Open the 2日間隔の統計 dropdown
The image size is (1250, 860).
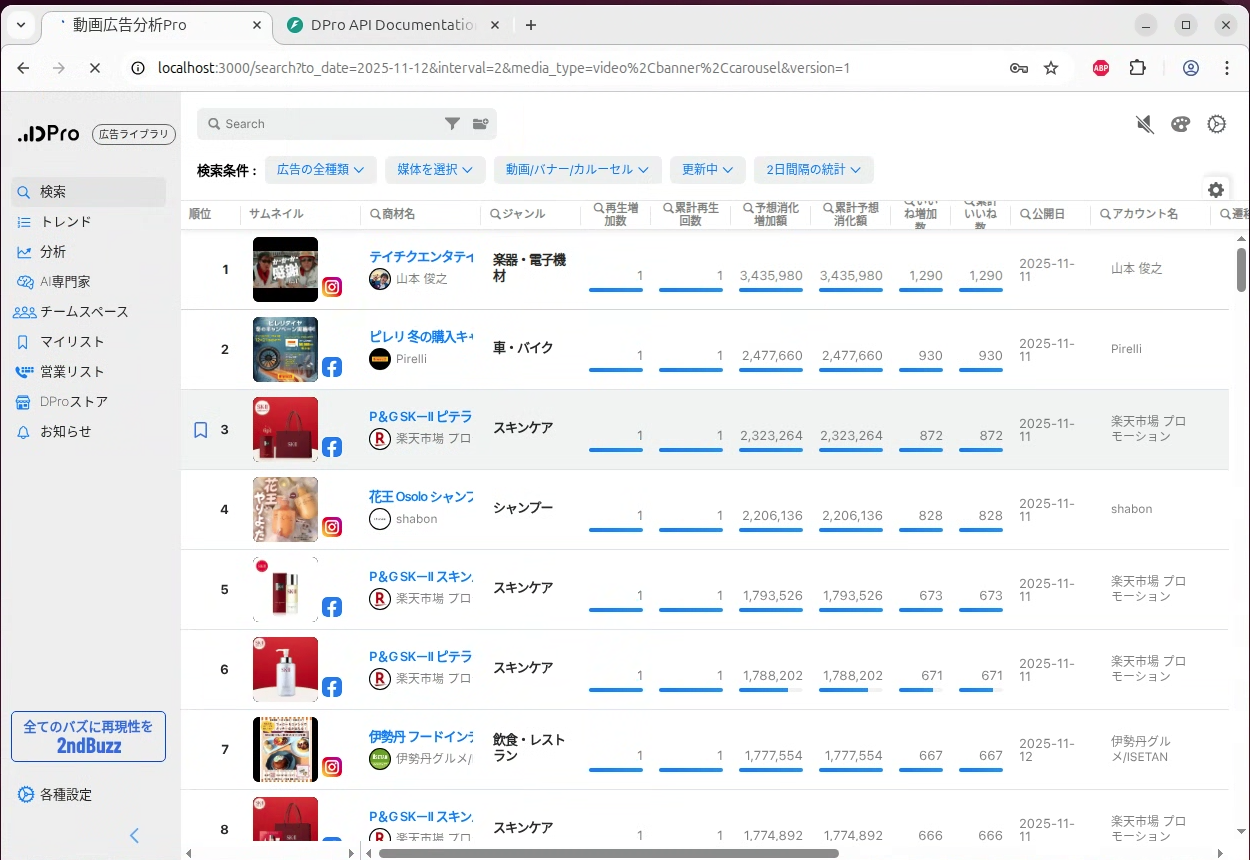(814, 170)
